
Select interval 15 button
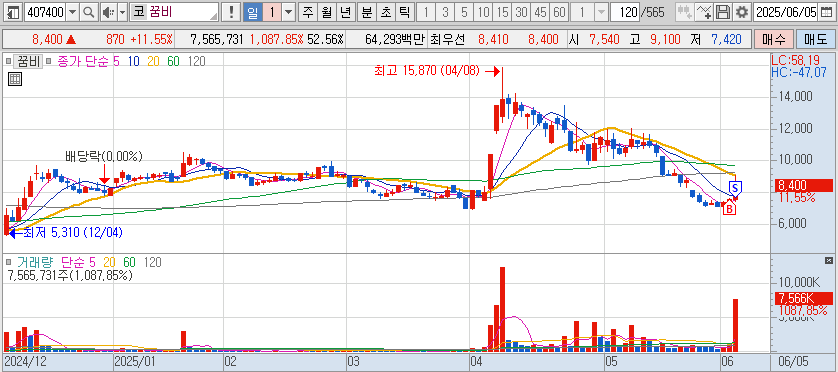coord(502,12)
